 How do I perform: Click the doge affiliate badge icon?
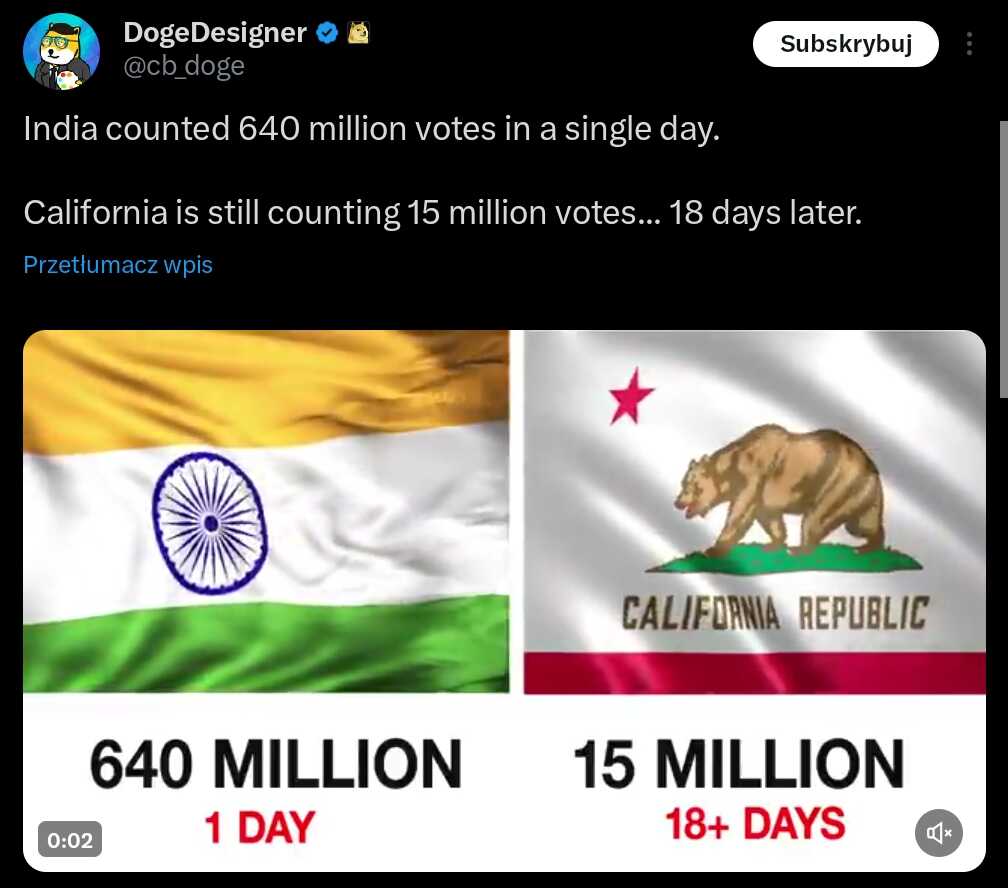click(358, 32)
